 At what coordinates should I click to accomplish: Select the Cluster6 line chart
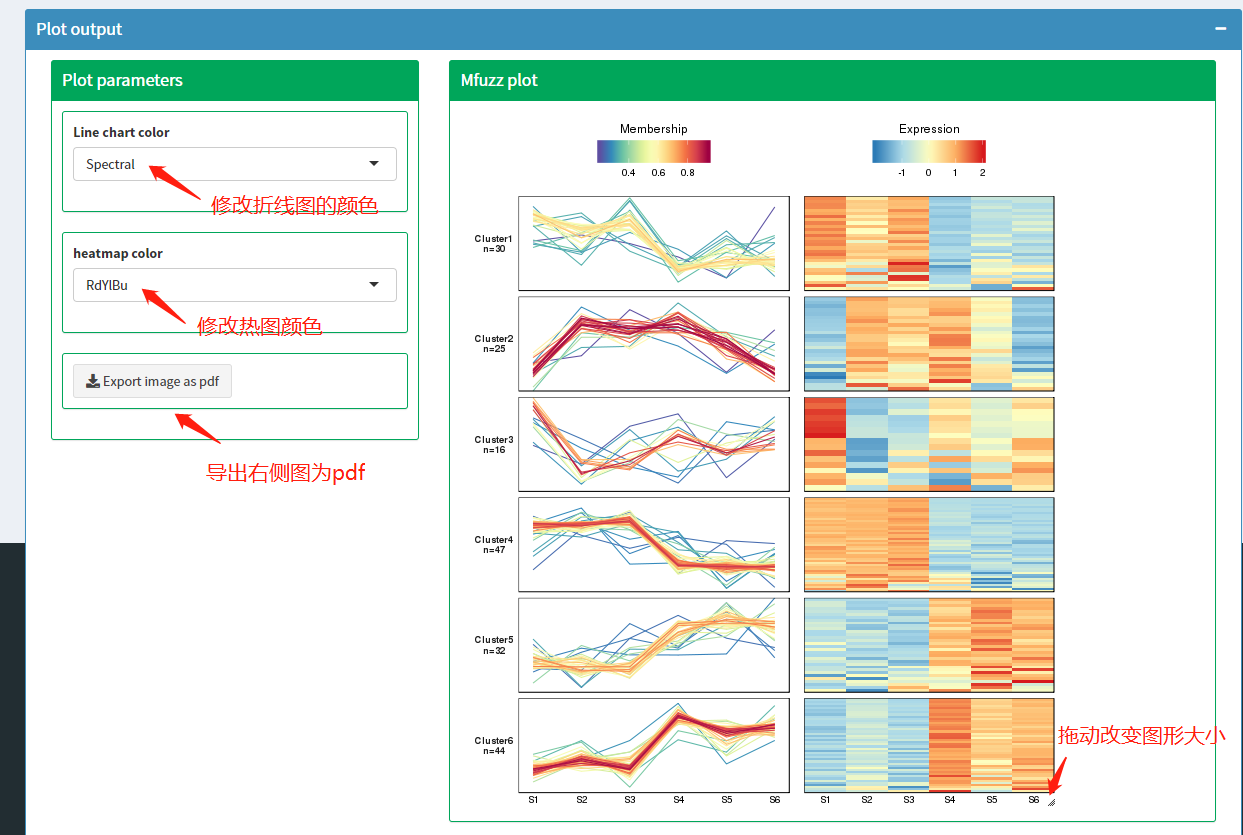(x=654, y=745)
